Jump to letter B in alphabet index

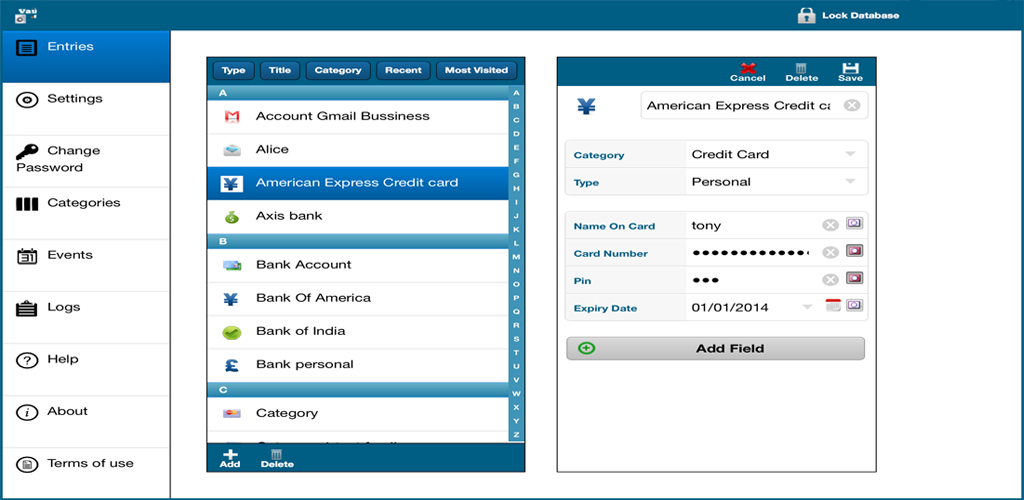pyautogui.click(x=516, y=106)
